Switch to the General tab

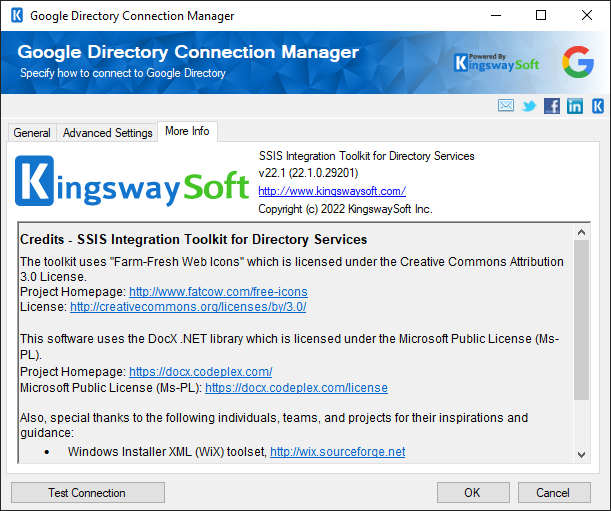(x=32, y=133)
